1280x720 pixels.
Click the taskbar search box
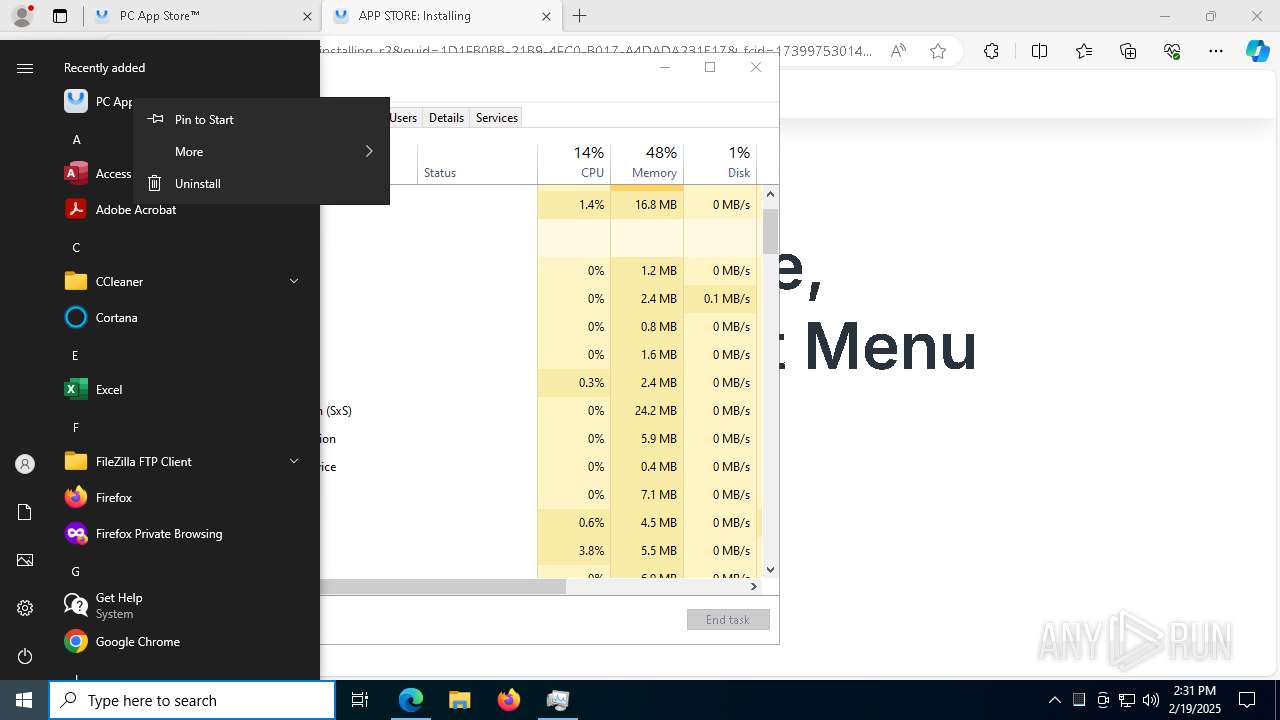point(192,700)
